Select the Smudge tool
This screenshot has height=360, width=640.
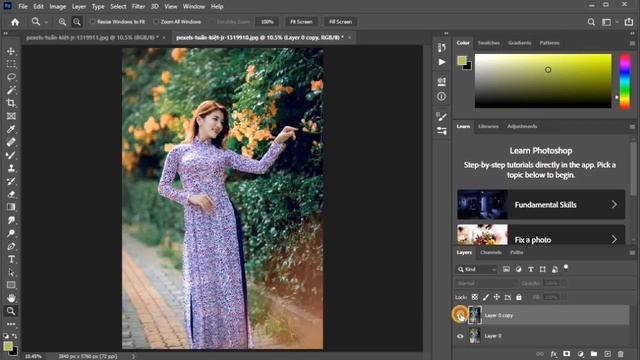11,220
